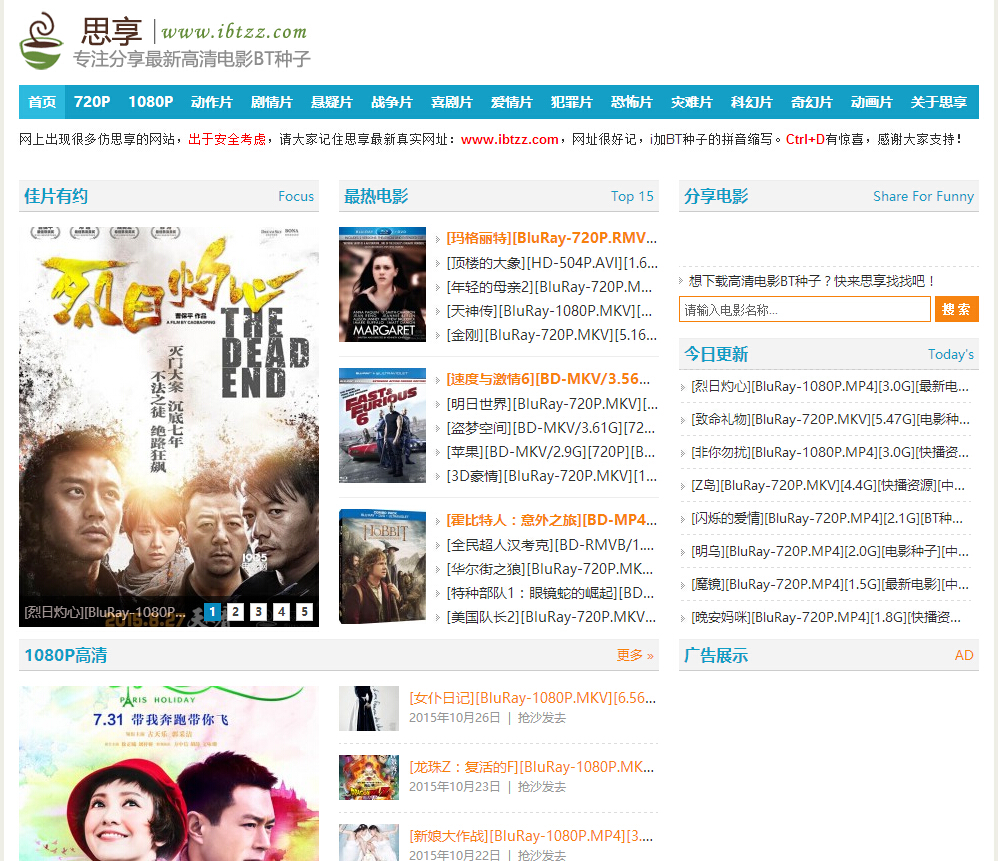
Task: Open the Paris Holiday poster image
Action: (169, 773)
